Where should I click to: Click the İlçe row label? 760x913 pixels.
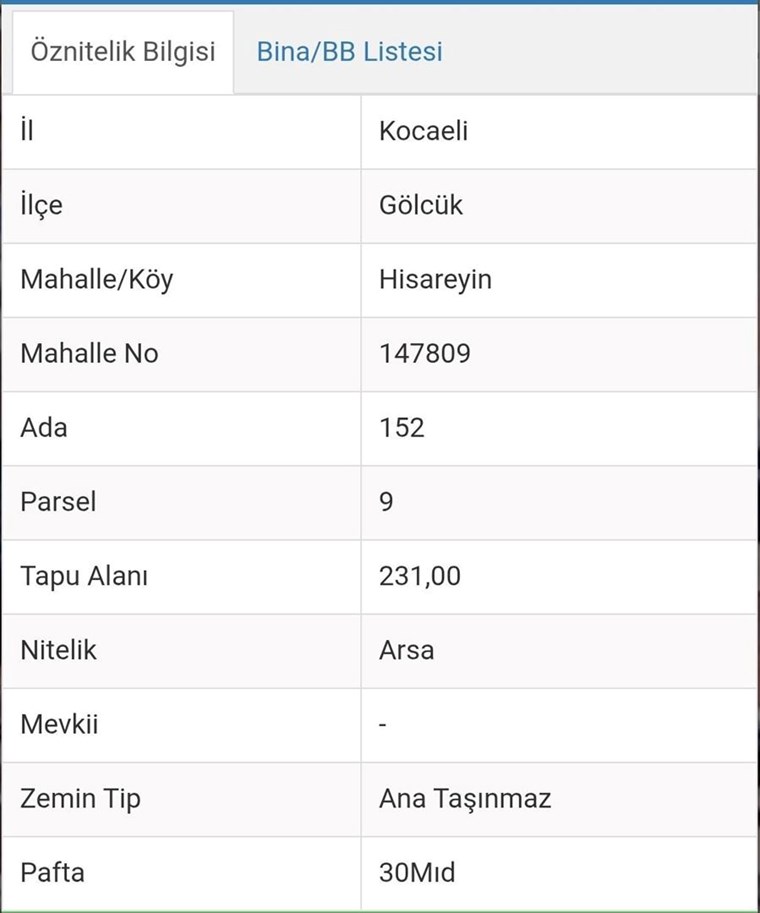pos(41,205)
